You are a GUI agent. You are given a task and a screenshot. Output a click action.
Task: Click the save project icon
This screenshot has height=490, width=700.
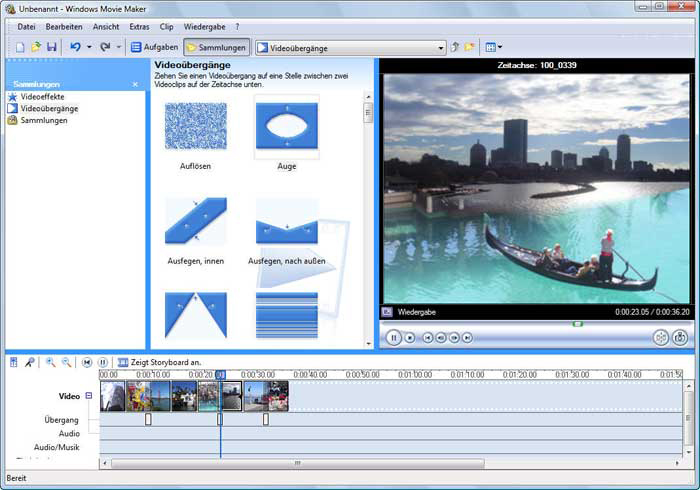click(52, 47)
